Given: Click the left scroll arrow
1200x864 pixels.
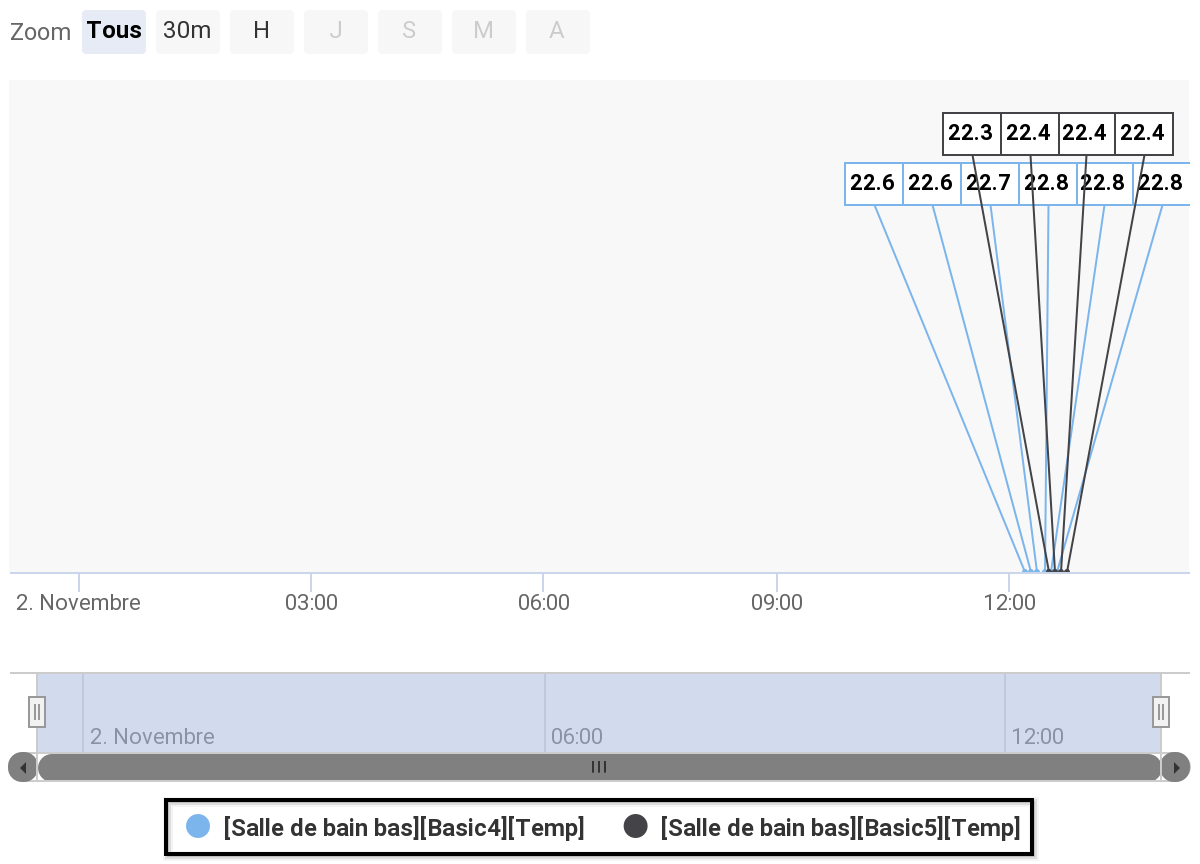Looking at the screenshot, I should (22, 767).
